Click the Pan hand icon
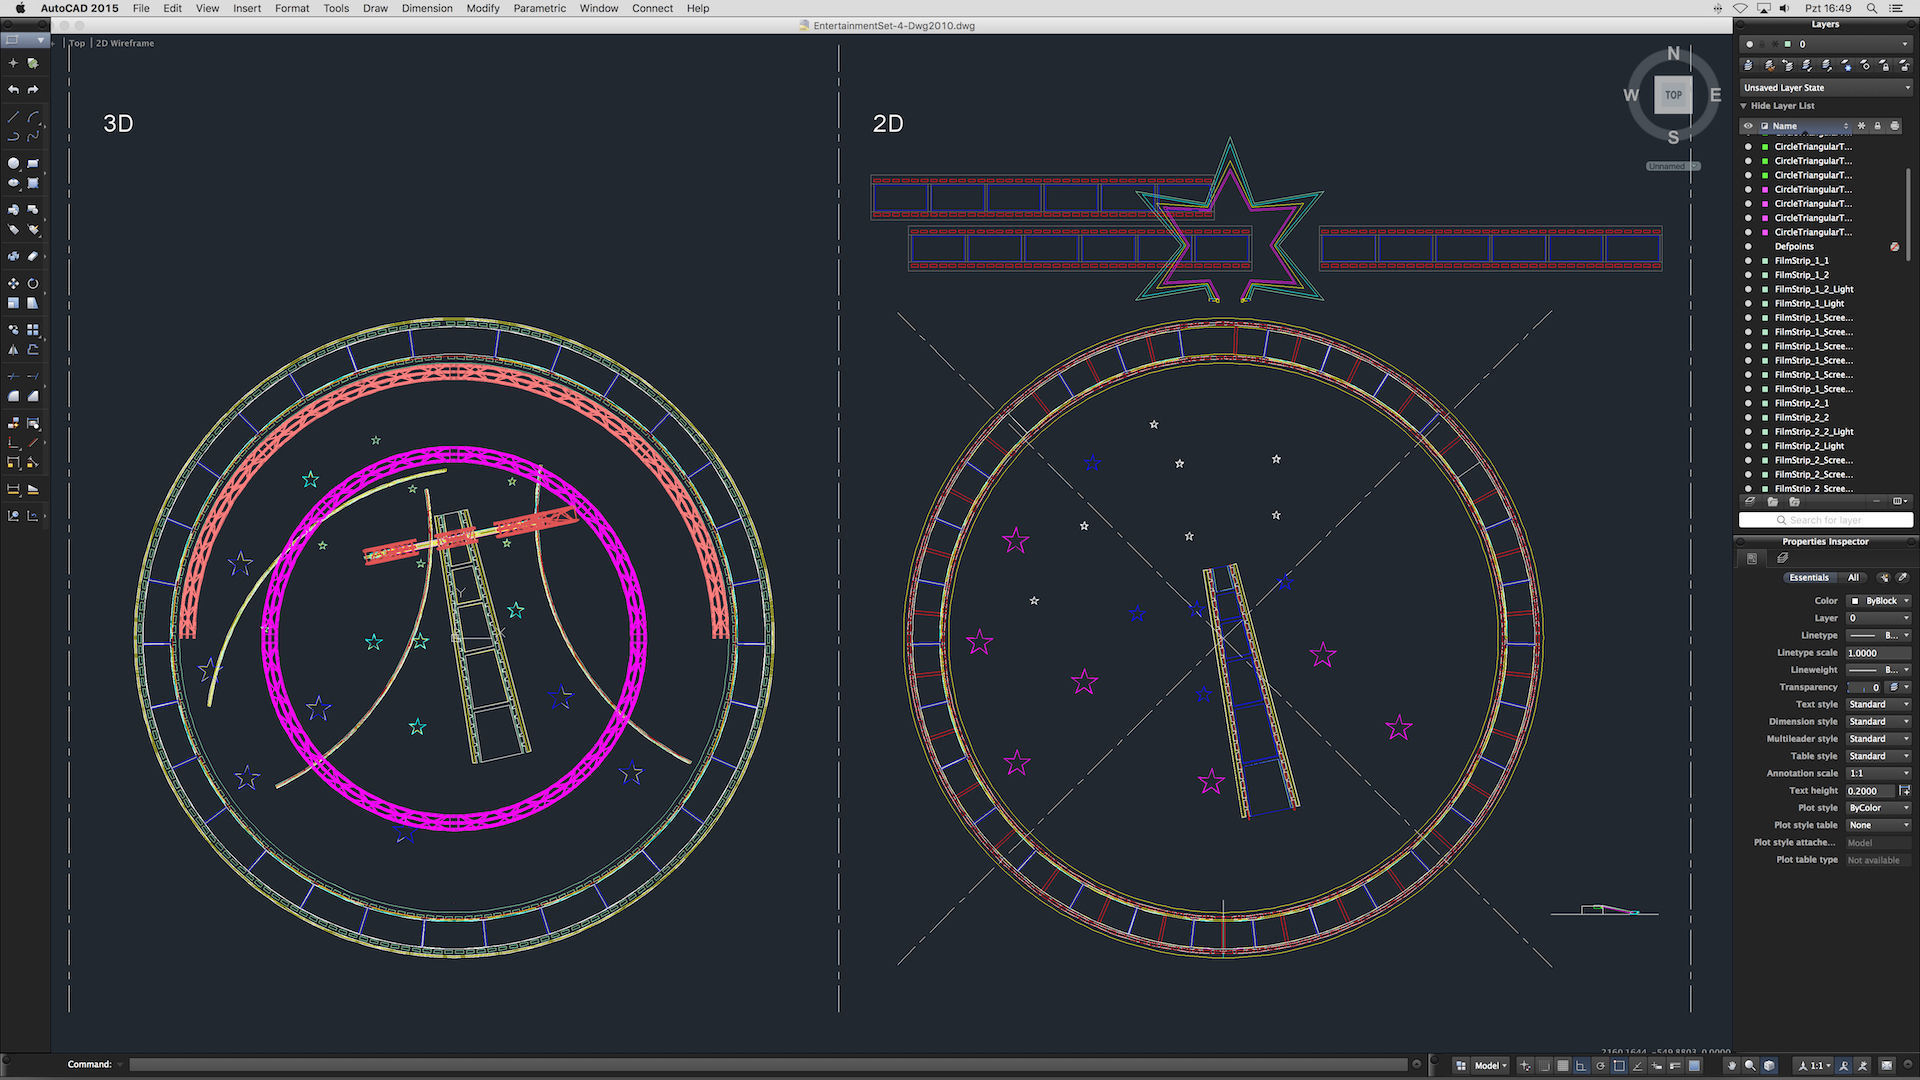Image resolution: width=1920 pixels, height=1080 pixels. point(1732,1066)
